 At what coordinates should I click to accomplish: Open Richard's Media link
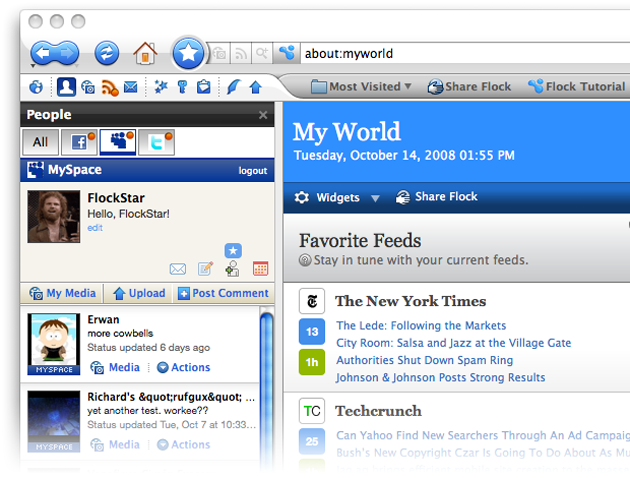[x=115, y=445]
